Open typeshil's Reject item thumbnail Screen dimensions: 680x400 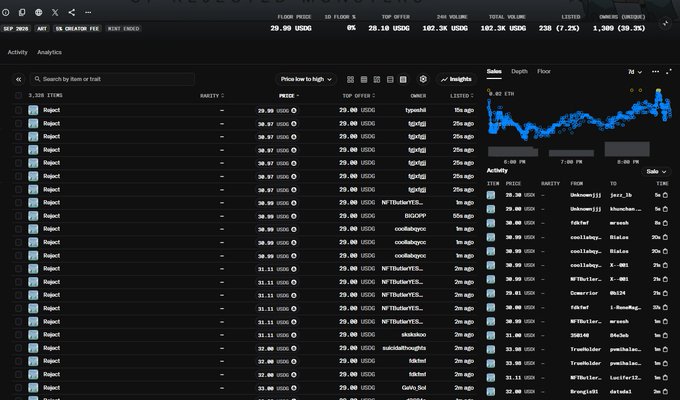tap(33, 110)
